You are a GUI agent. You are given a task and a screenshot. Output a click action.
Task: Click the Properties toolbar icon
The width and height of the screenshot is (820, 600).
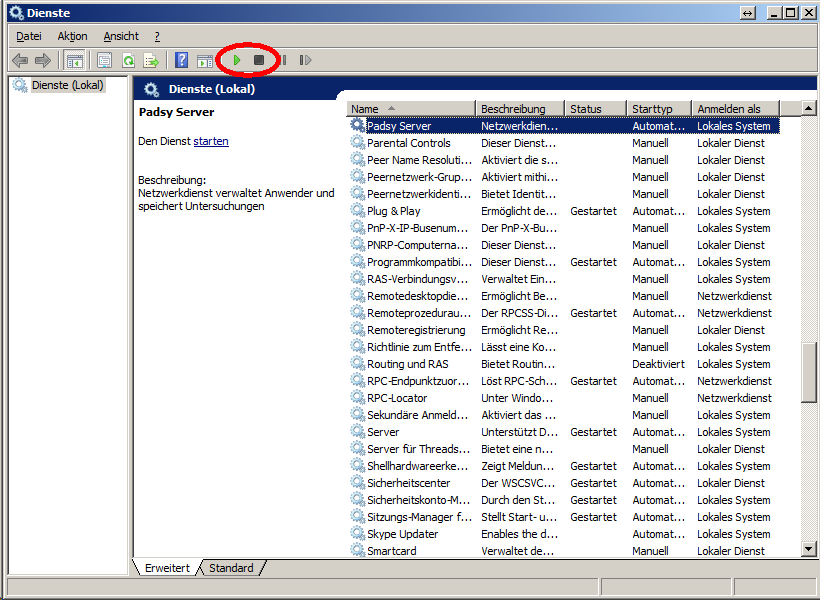click(104, 60)
